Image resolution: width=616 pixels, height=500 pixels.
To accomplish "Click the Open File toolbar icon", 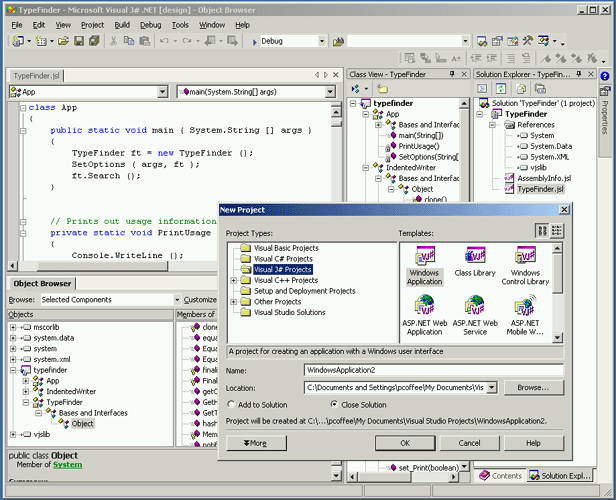I will click(x=64, y=41).
